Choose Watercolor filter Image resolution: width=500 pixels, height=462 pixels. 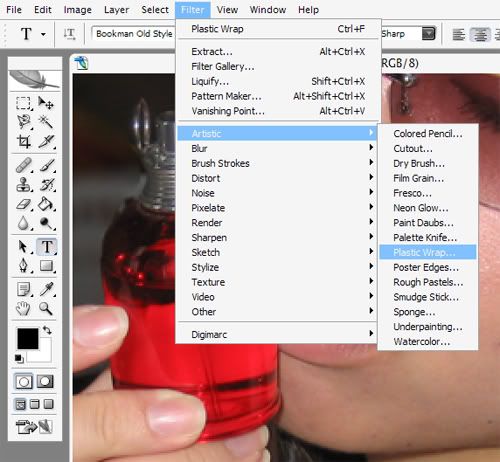428,342
